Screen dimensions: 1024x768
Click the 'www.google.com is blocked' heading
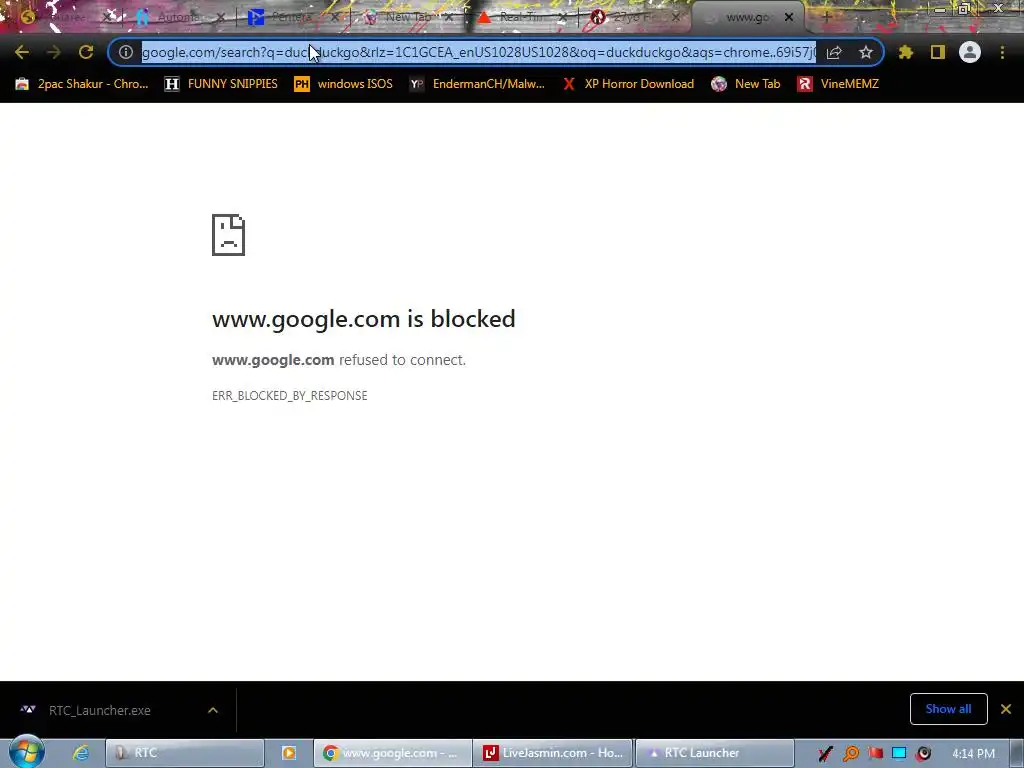(x=364, y=319)
